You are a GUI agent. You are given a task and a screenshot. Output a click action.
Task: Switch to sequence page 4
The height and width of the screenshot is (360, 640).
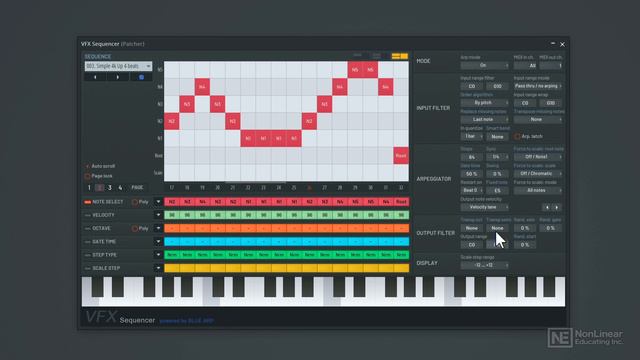click(x=120, y=188)
